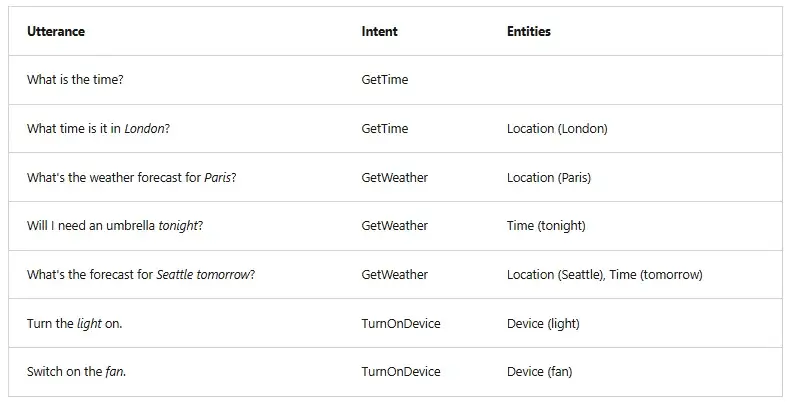This screenshot has width=791, height=404.
Task: Click the Entities column header
Action: tap(529, 31)
